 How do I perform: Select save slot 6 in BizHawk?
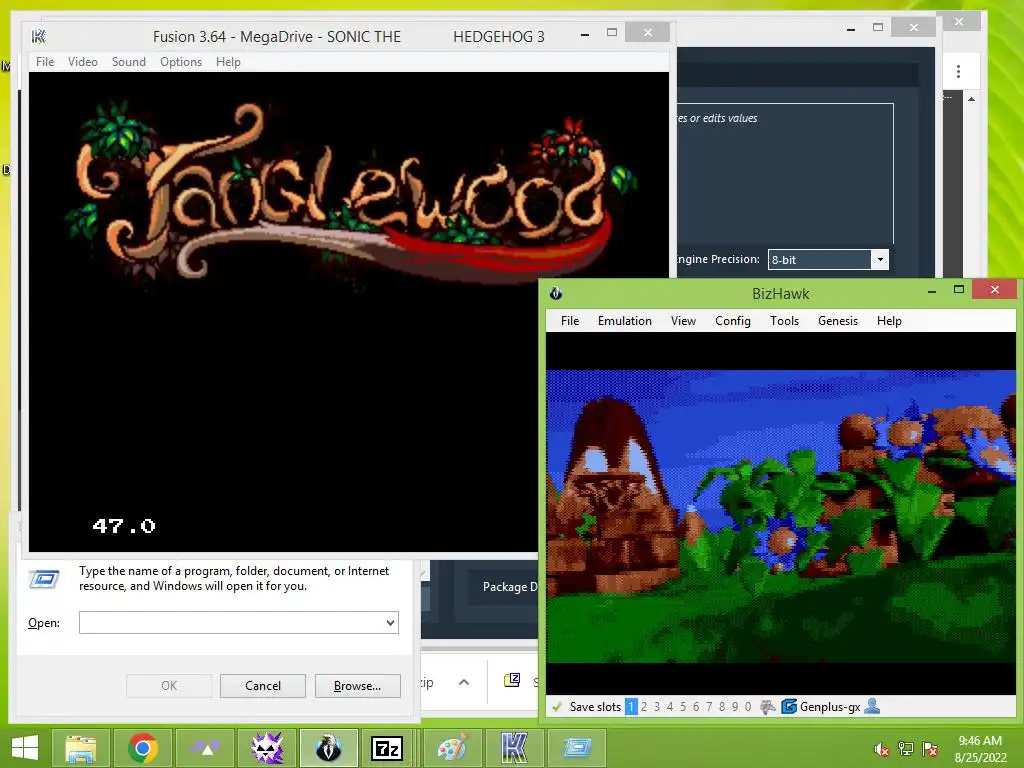point(696,707)
